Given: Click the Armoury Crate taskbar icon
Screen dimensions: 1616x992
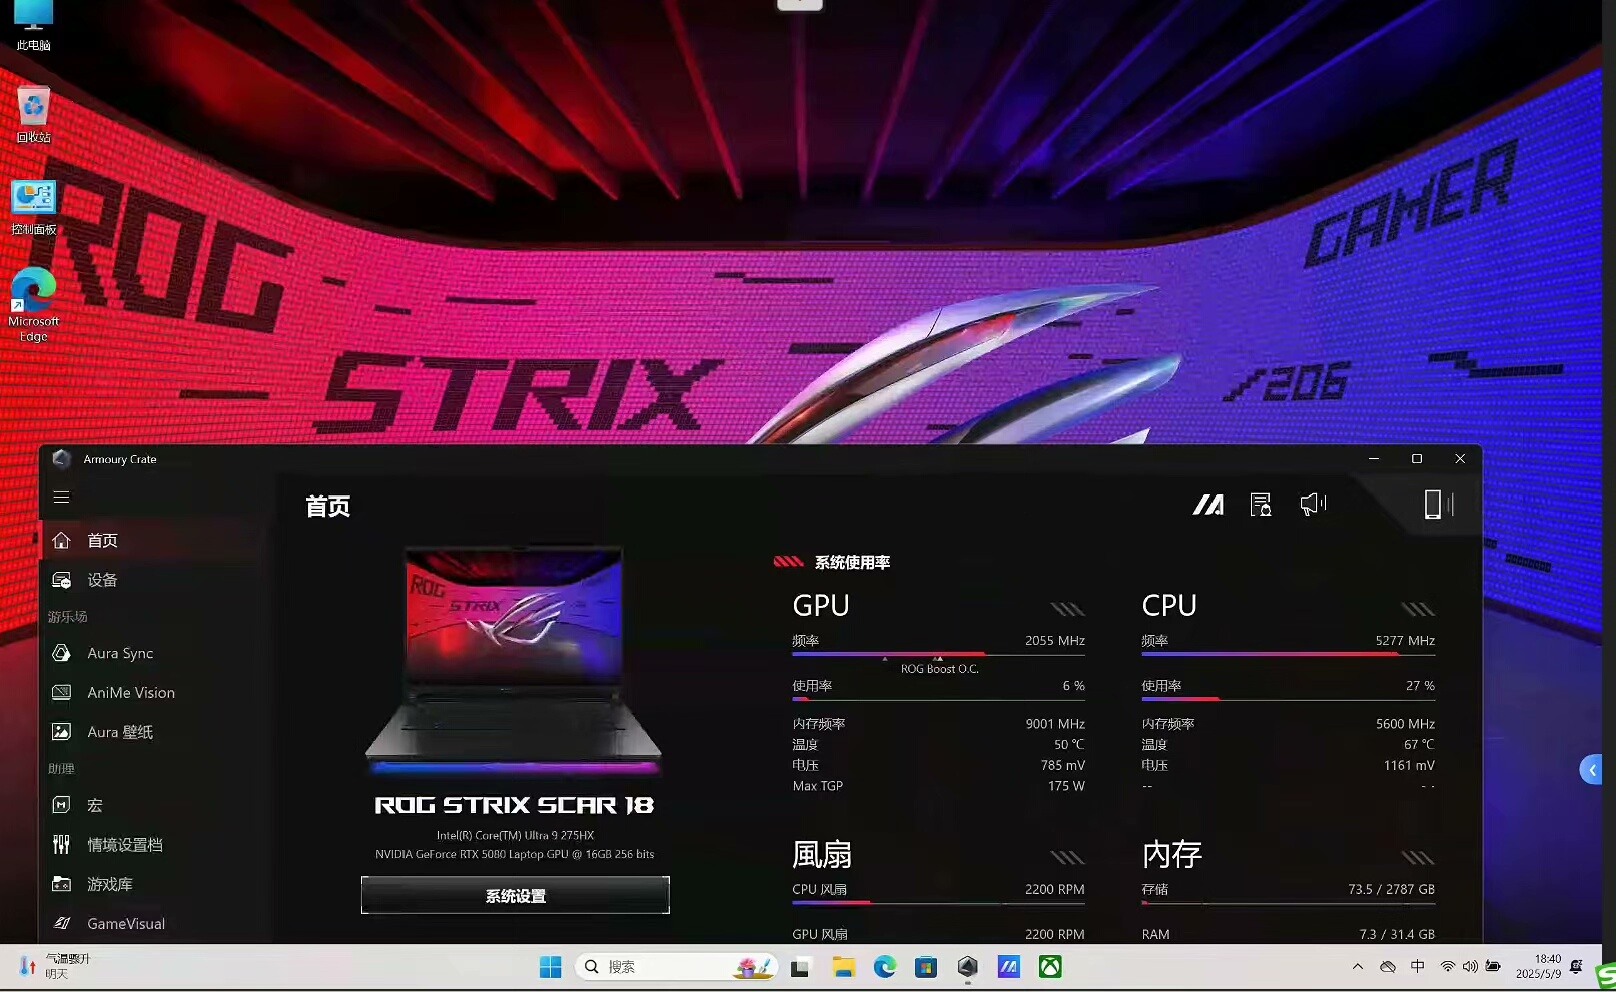Looking at the screenshot, I should (x=967, y=967).
